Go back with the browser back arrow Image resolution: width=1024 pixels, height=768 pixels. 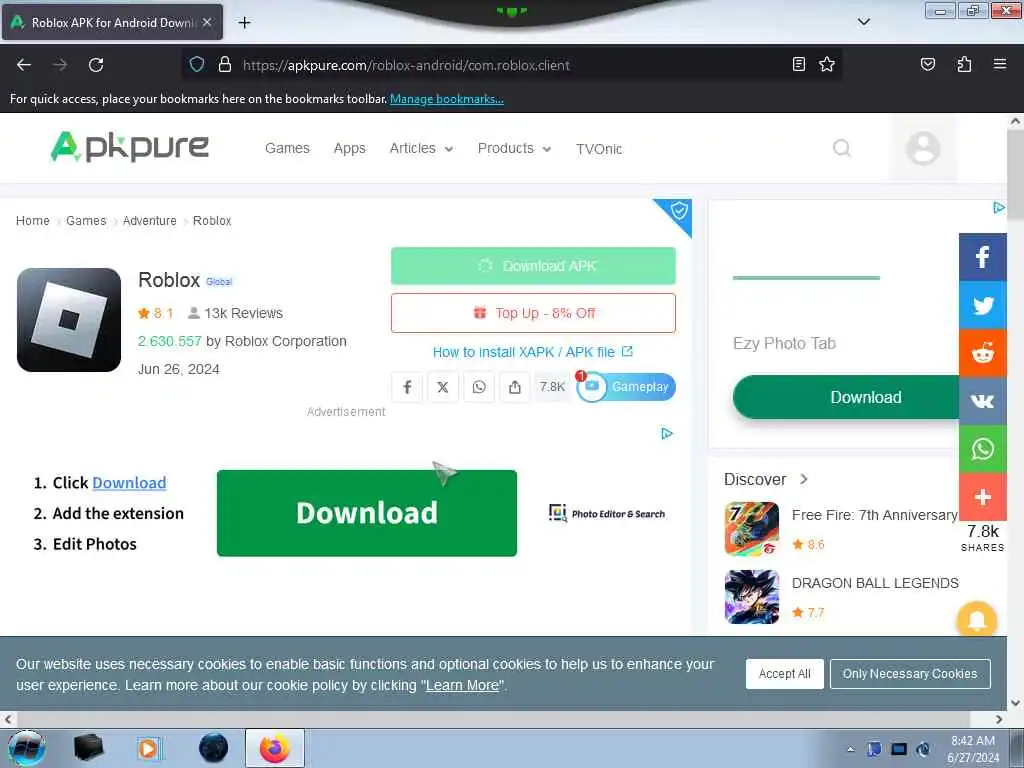coord(24,65)
